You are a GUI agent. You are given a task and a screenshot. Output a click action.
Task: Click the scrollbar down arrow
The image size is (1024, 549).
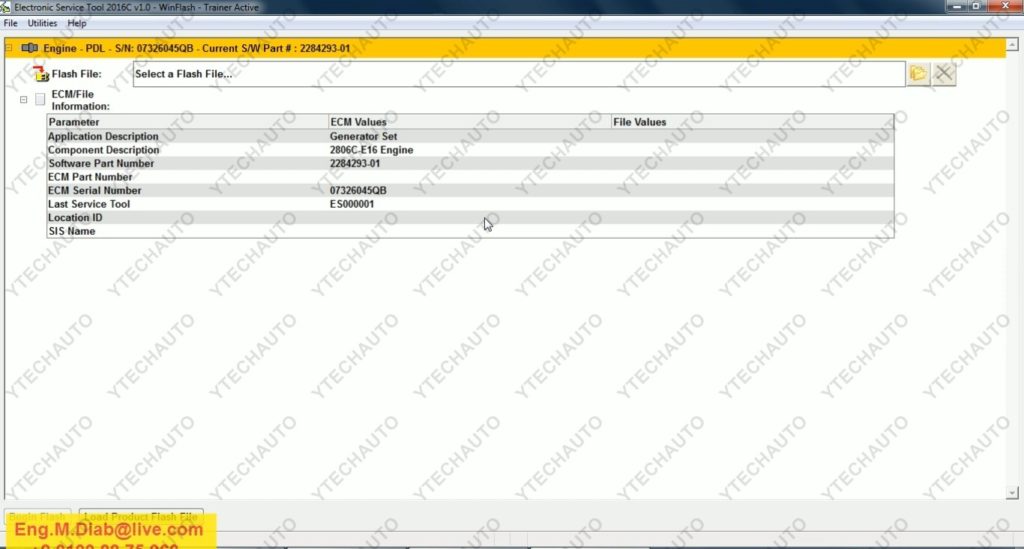pyautogui.click(x=1011, y=492)
